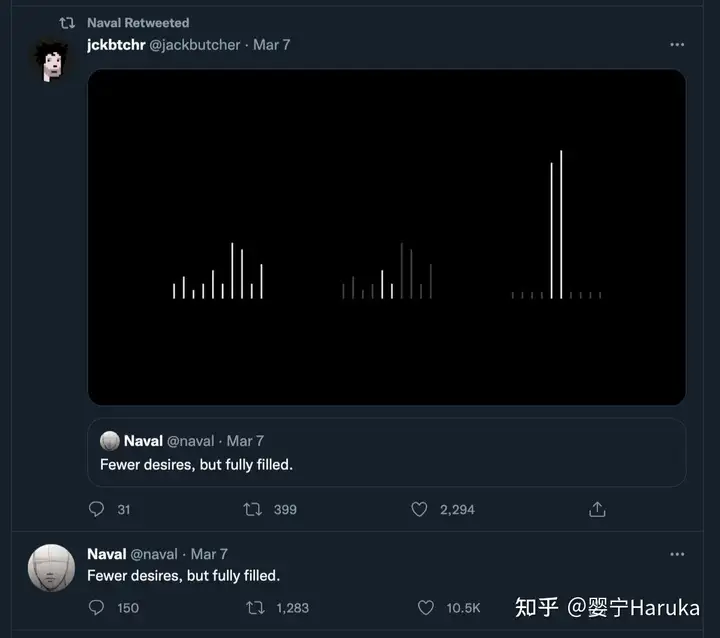
Task: Open Mar 7 timestamp on jckbtchr's tweet
Action: (271, 45)
